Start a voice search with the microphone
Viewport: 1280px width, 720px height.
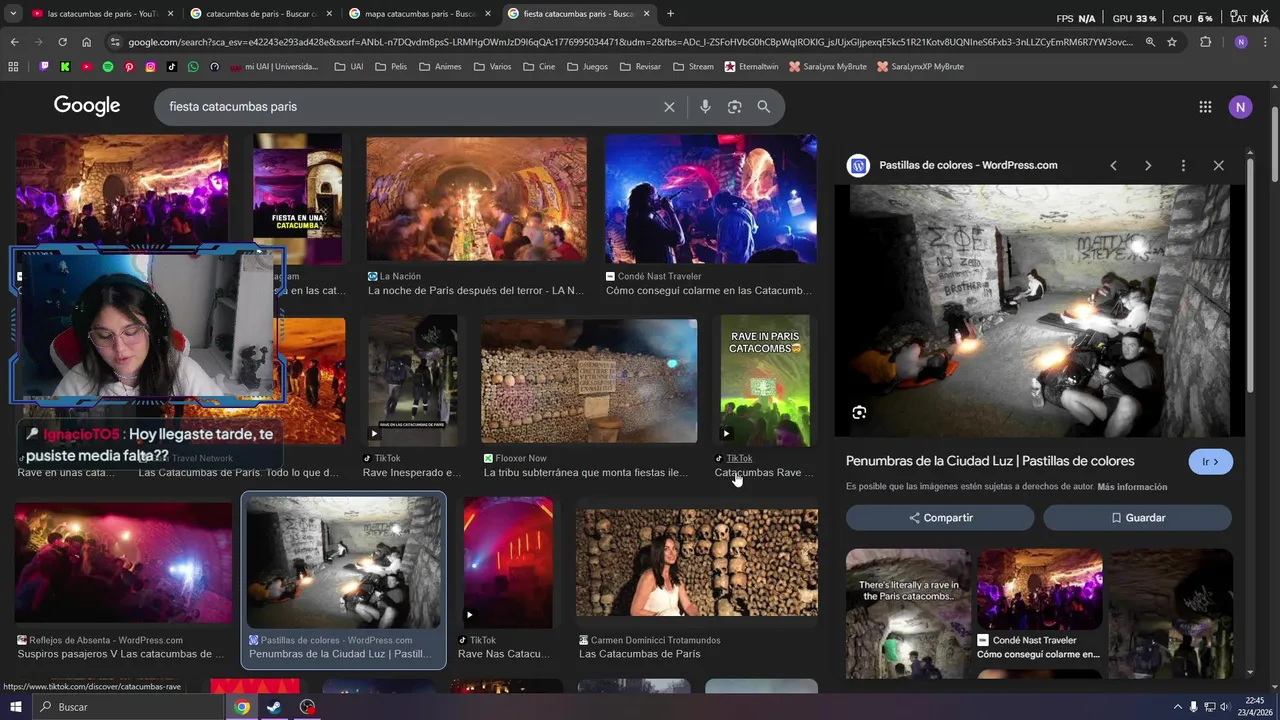(x=705, y=107)
